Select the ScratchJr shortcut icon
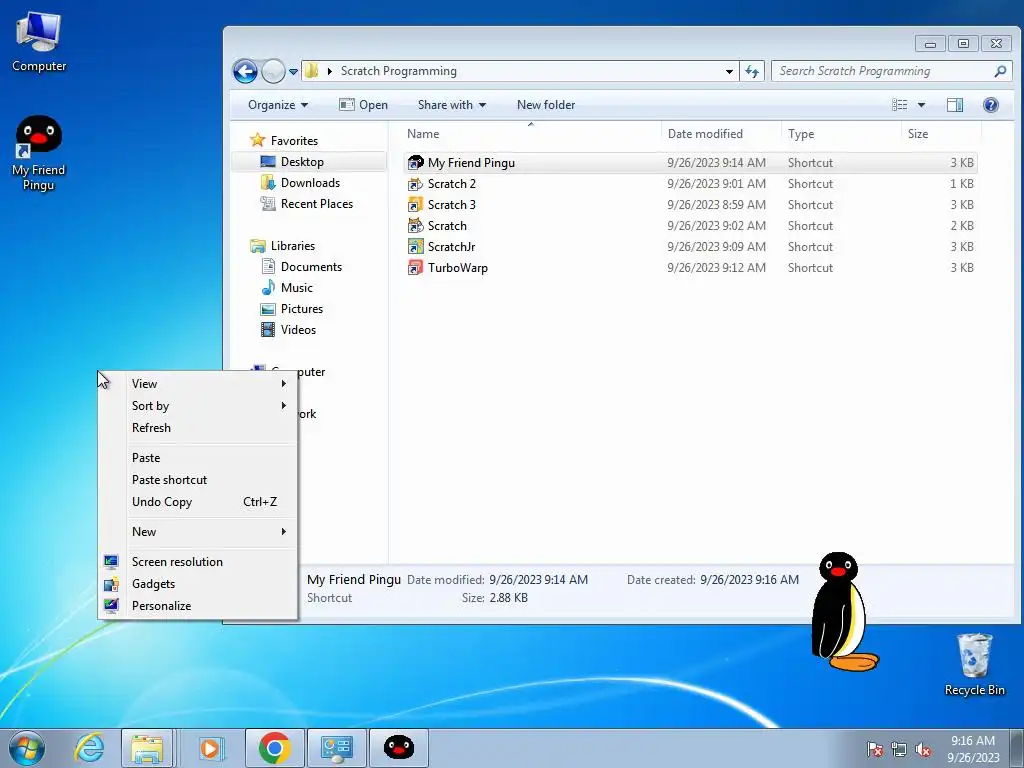The height and width of the screenshot is (768, 1024). (415, 246)
